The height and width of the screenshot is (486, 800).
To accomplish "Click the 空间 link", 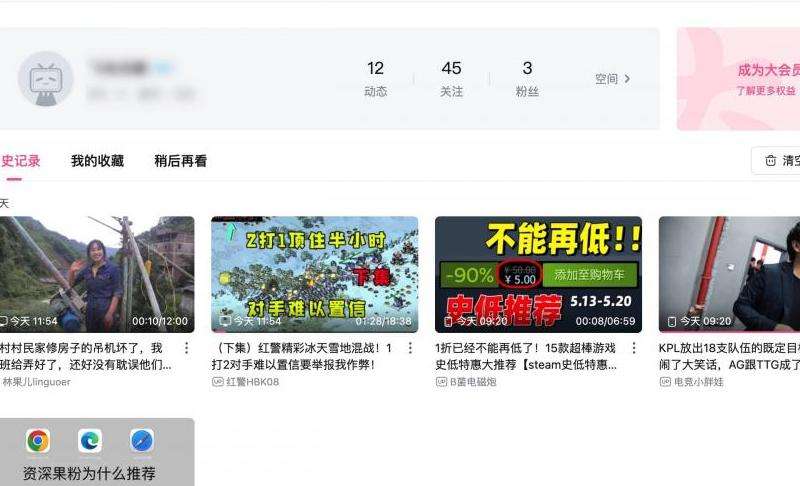I will point(606,79).
